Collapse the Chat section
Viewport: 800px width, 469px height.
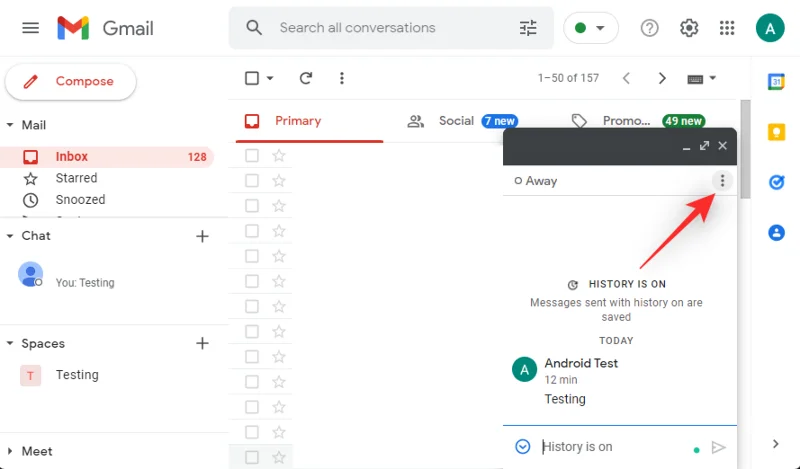10,236
